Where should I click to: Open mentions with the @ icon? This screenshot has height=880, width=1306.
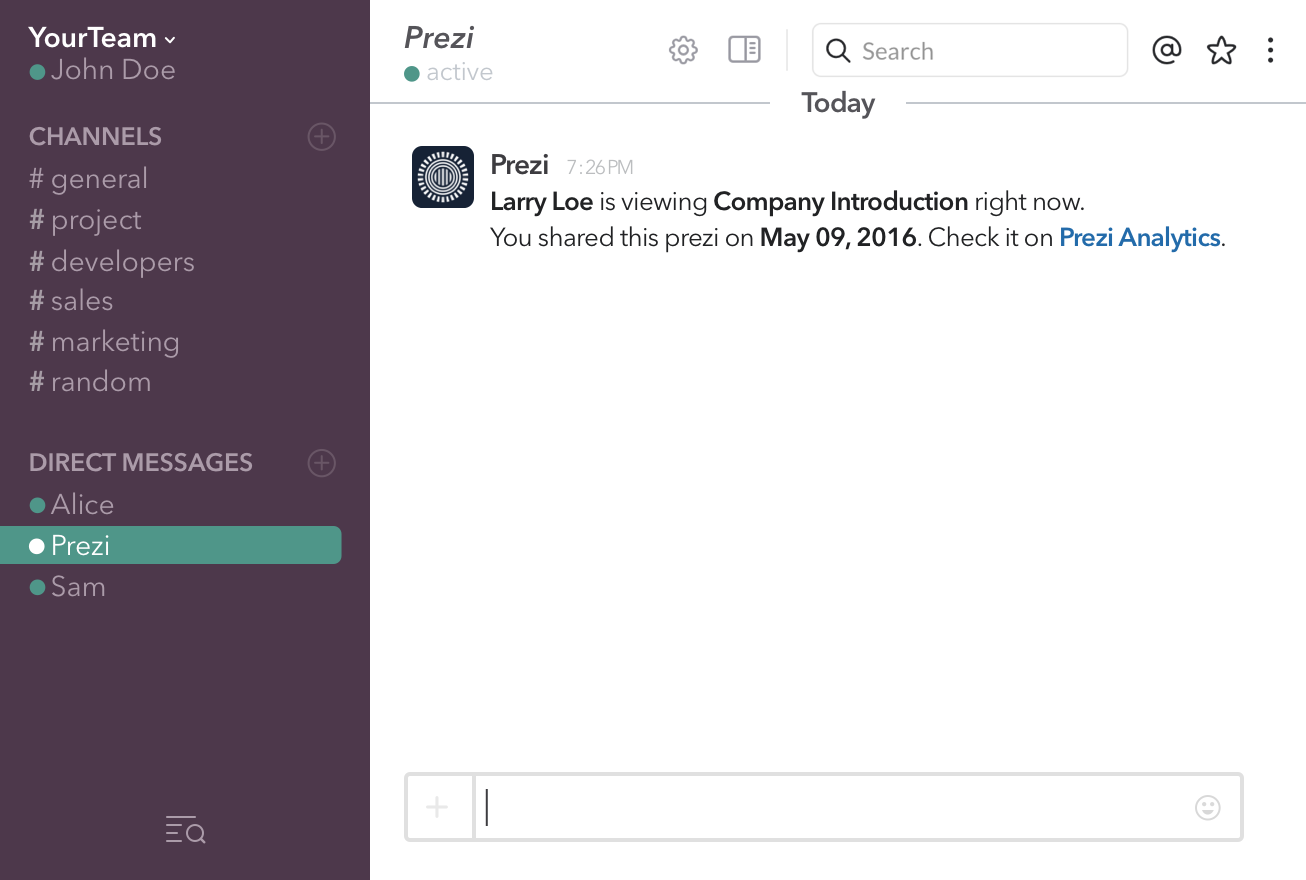click(x=1167, y=50)
